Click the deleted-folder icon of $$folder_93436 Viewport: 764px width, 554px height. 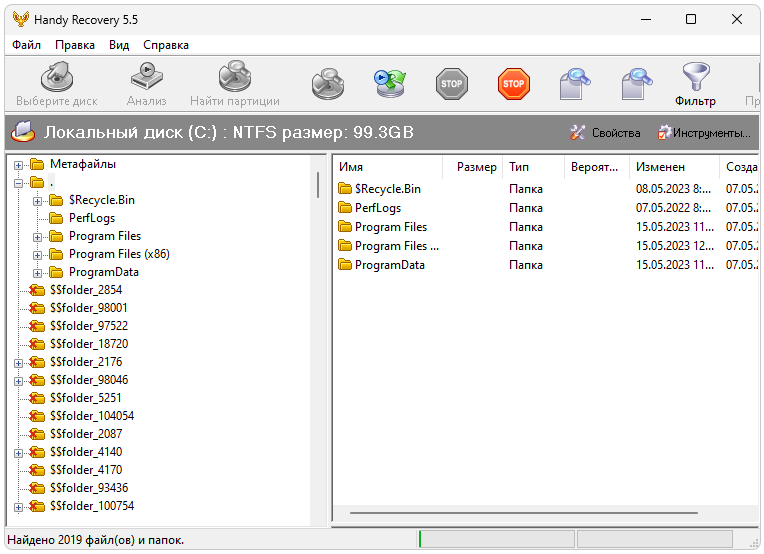click(x=37, y=488)
